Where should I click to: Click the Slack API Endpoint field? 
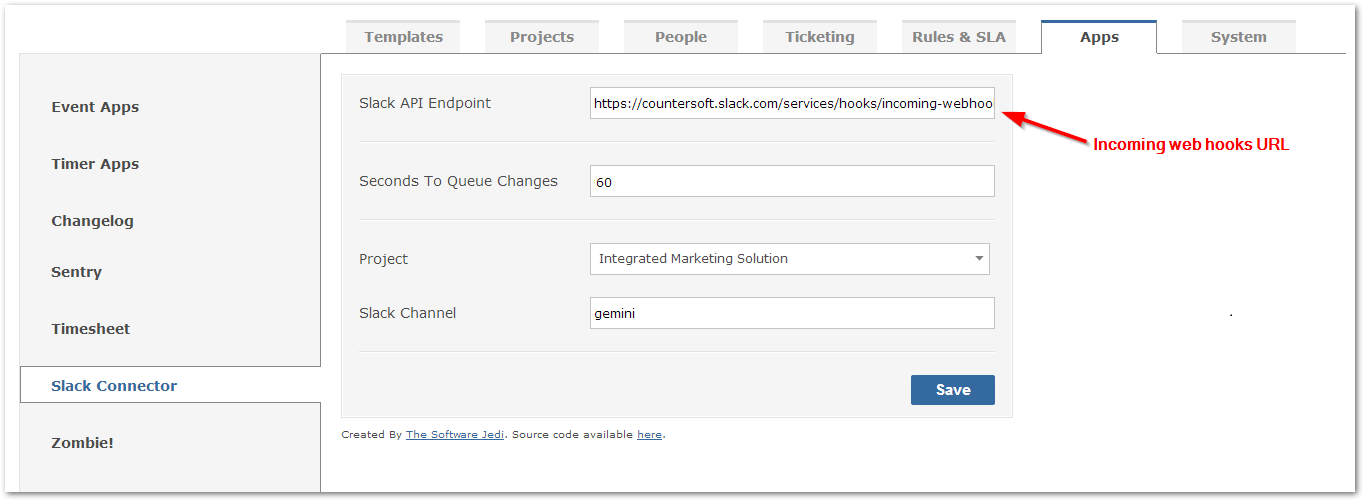pyautogui.click(x=792, y=103)
